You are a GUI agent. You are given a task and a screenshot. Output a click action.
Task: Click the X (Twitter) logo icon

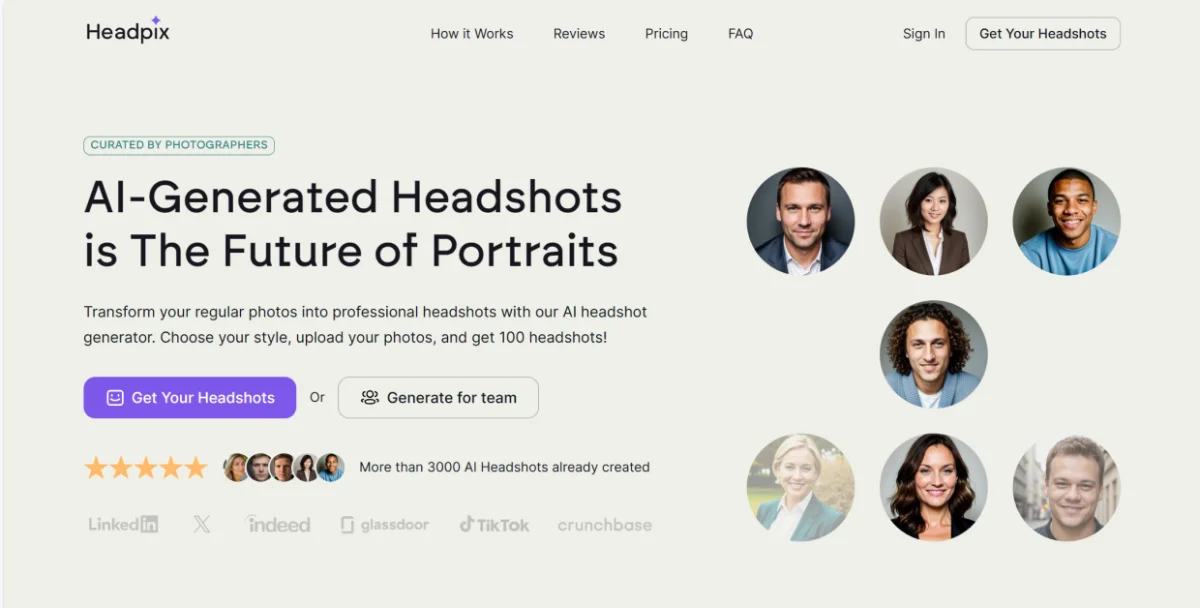click(201, 523)
